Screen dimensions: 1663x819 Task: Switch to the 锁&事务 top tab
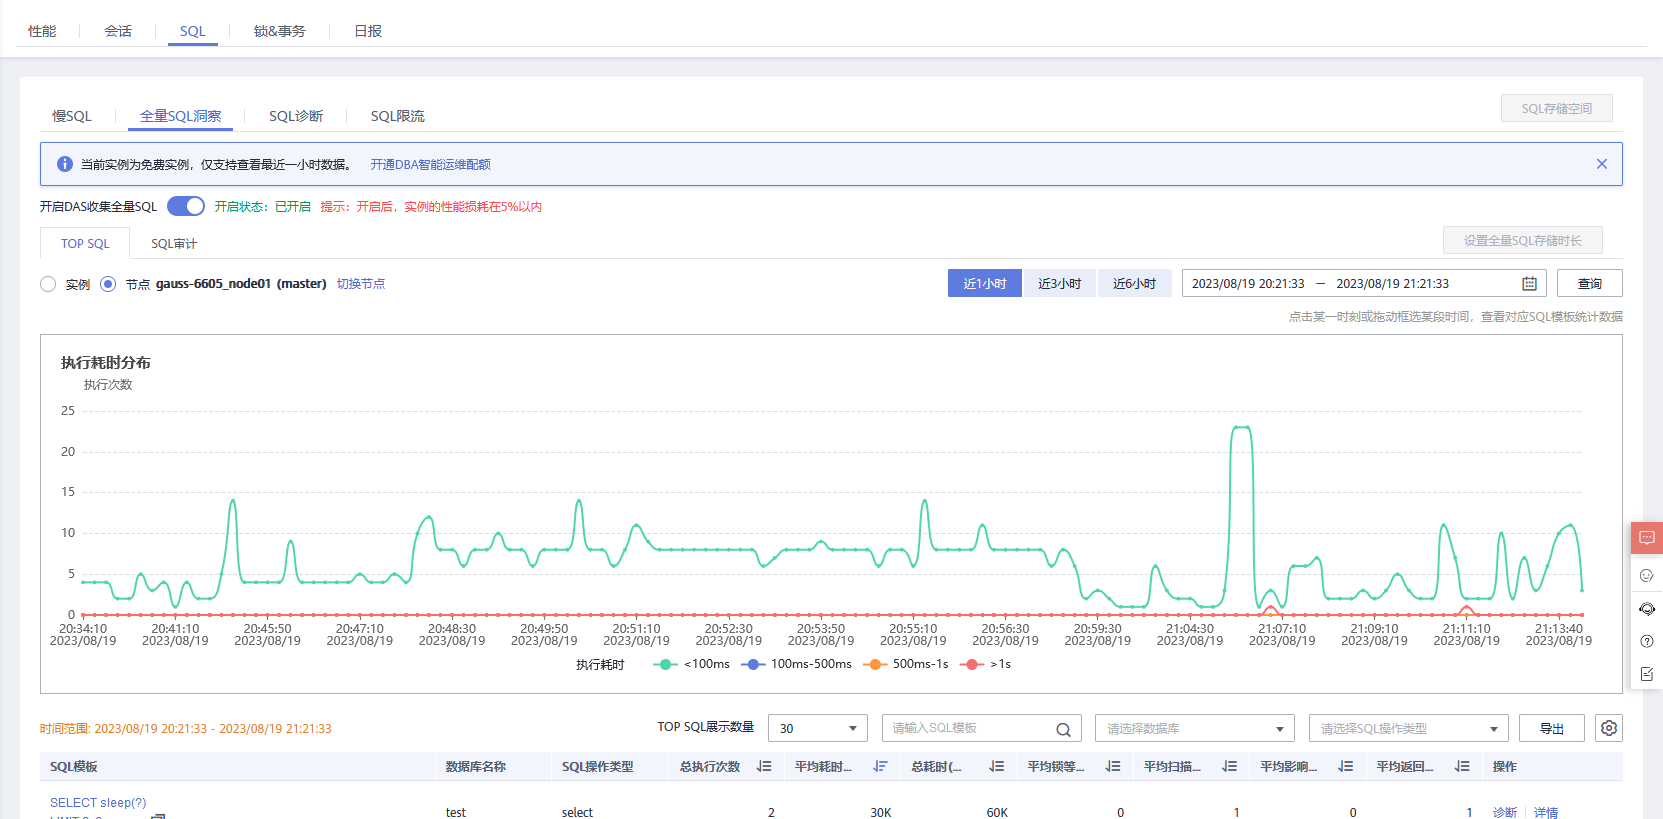pos(280,31)
